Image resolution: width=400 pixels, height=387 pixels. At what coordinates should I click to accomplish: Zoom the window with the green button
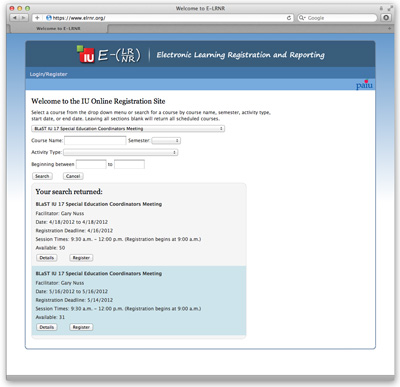[27, 8]
